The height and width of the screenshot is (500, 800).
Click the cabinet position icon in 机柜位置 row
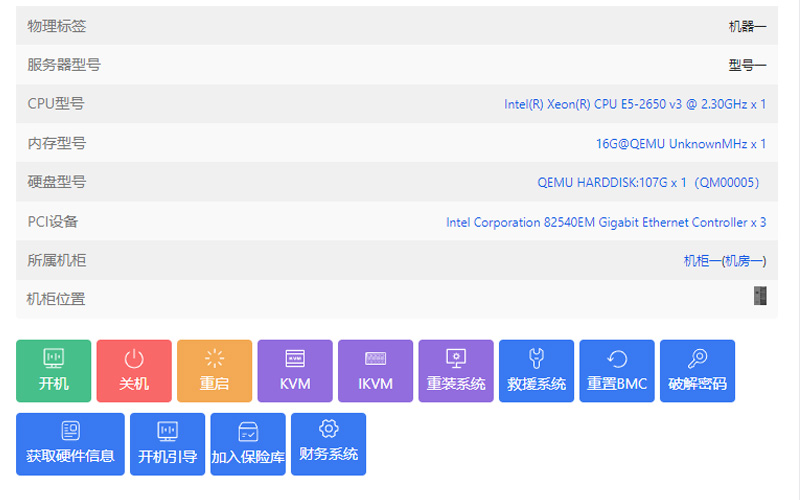(759, 296)
